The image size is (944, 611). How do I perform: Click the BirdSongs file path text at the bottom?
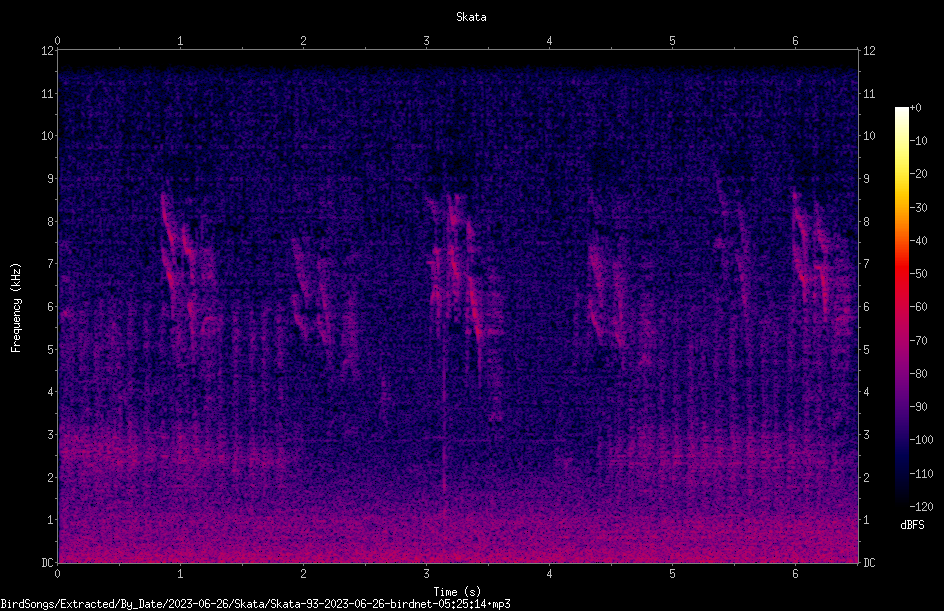255,604
